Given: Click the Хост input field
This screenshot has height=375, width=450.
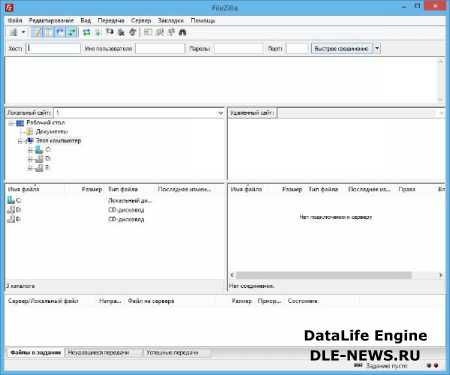Looking at the screenshot, I should 53,49.
